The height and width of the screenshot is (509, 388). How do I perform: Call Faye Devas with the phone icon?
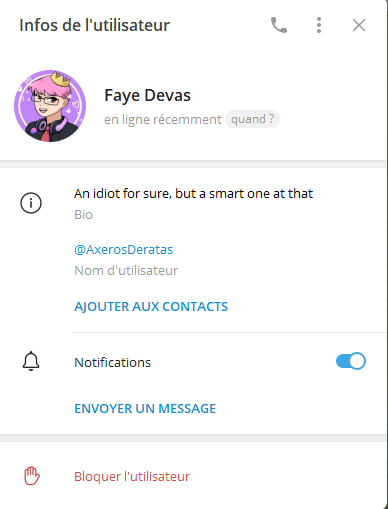click(279, 25)
